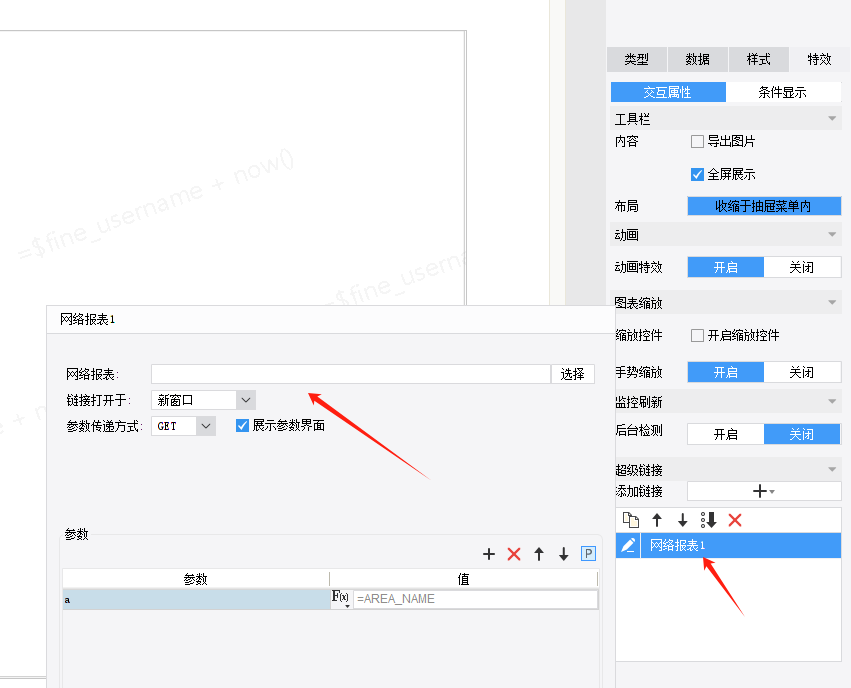
Task: Set 手势缩放 to 关闭
Action: pyautogui.click(x=802, y=373)
